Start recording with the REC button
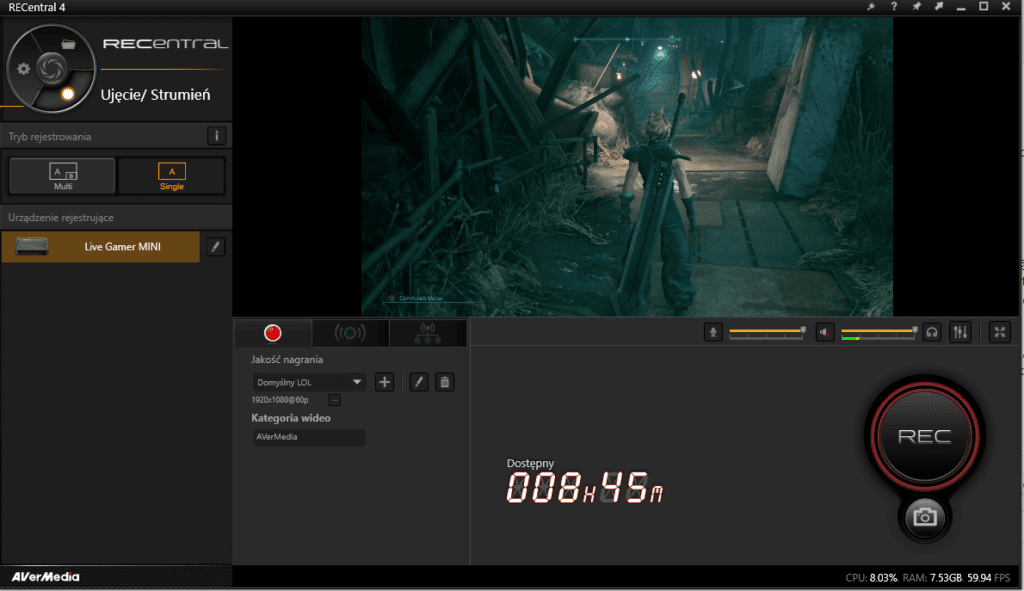Viewport: 1024px width, 591px height. pyautogui.click(x=924, y=436)
